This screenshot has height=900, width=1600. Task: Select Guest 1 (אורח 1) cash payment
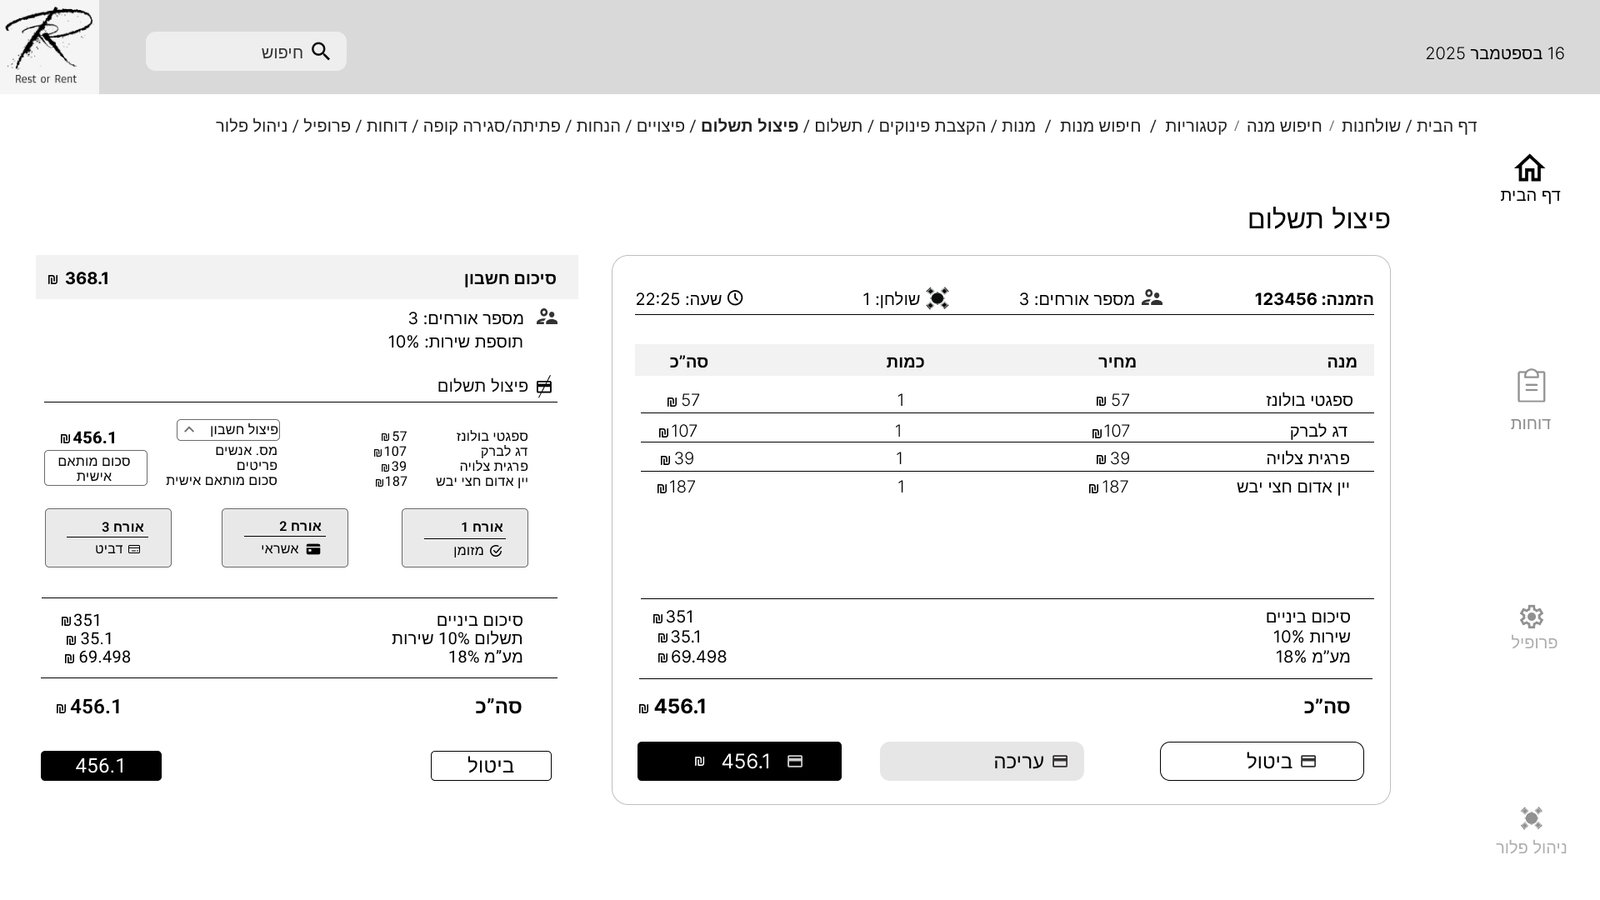point(465,538)
